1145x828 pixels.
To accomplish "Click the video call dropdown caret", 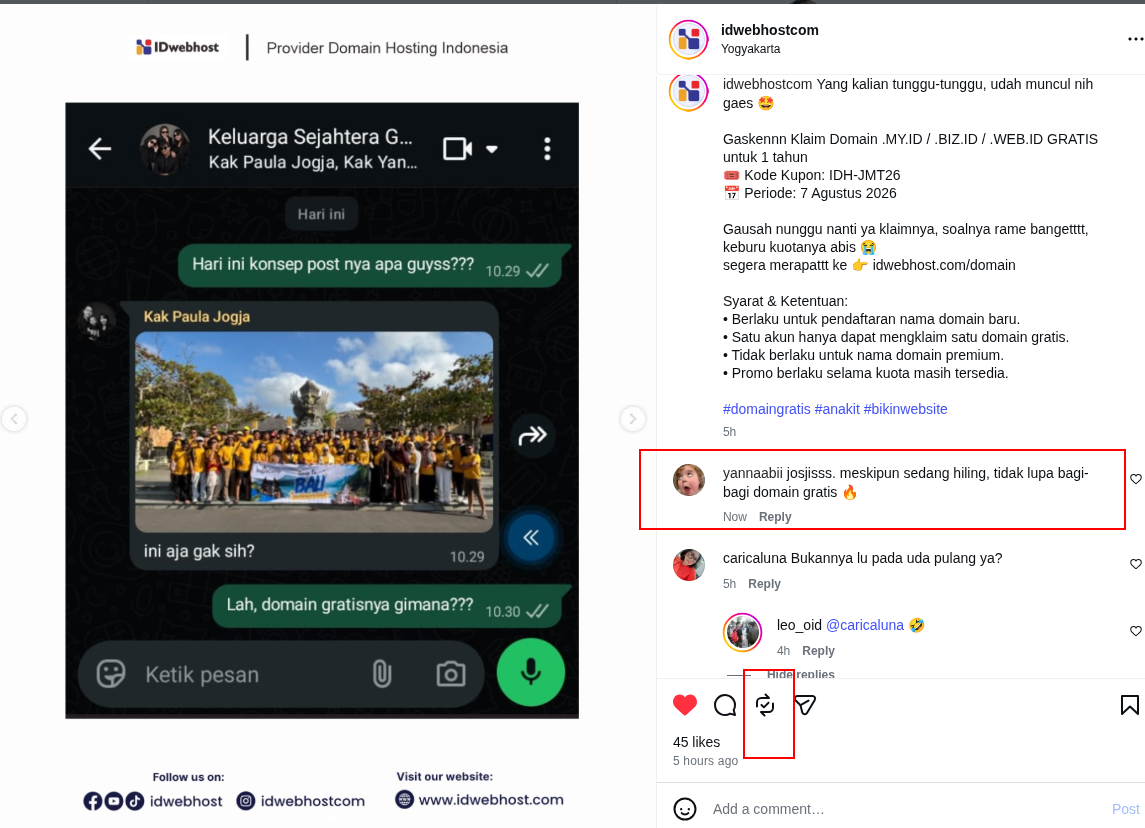I will 492,149.
